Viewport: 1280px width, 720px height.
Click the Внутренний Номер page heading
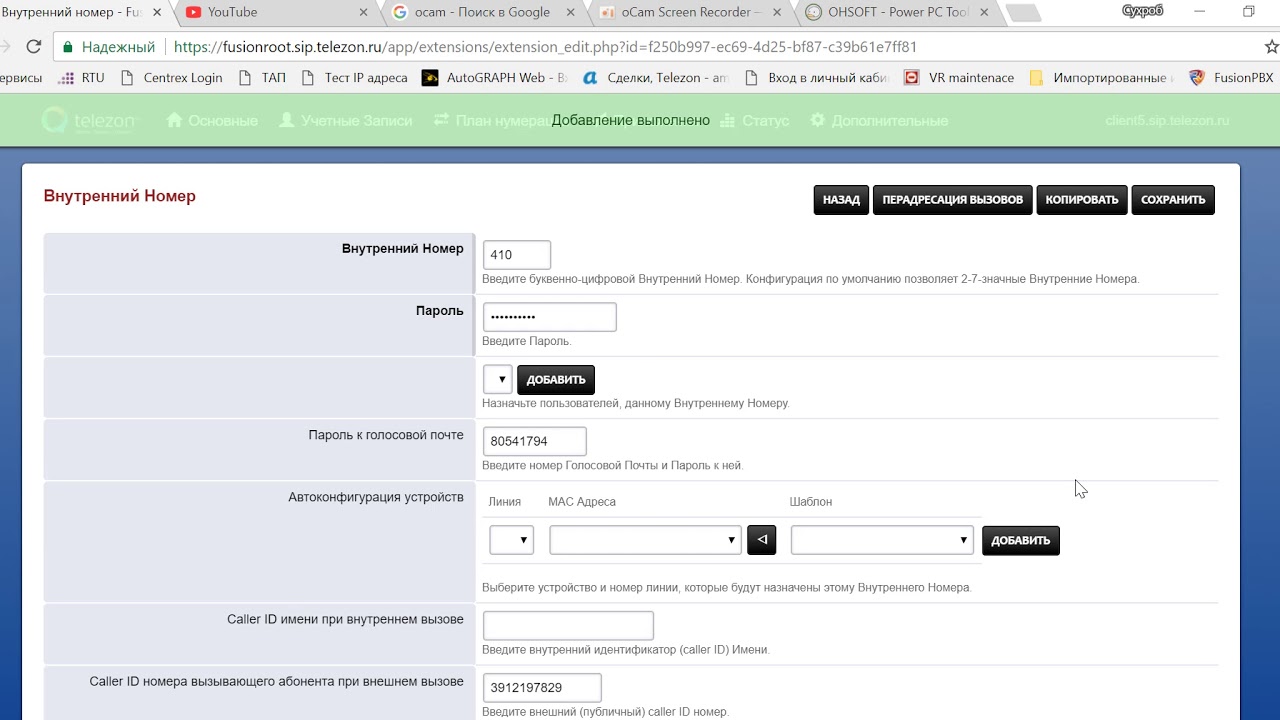[x=120, y=196]
